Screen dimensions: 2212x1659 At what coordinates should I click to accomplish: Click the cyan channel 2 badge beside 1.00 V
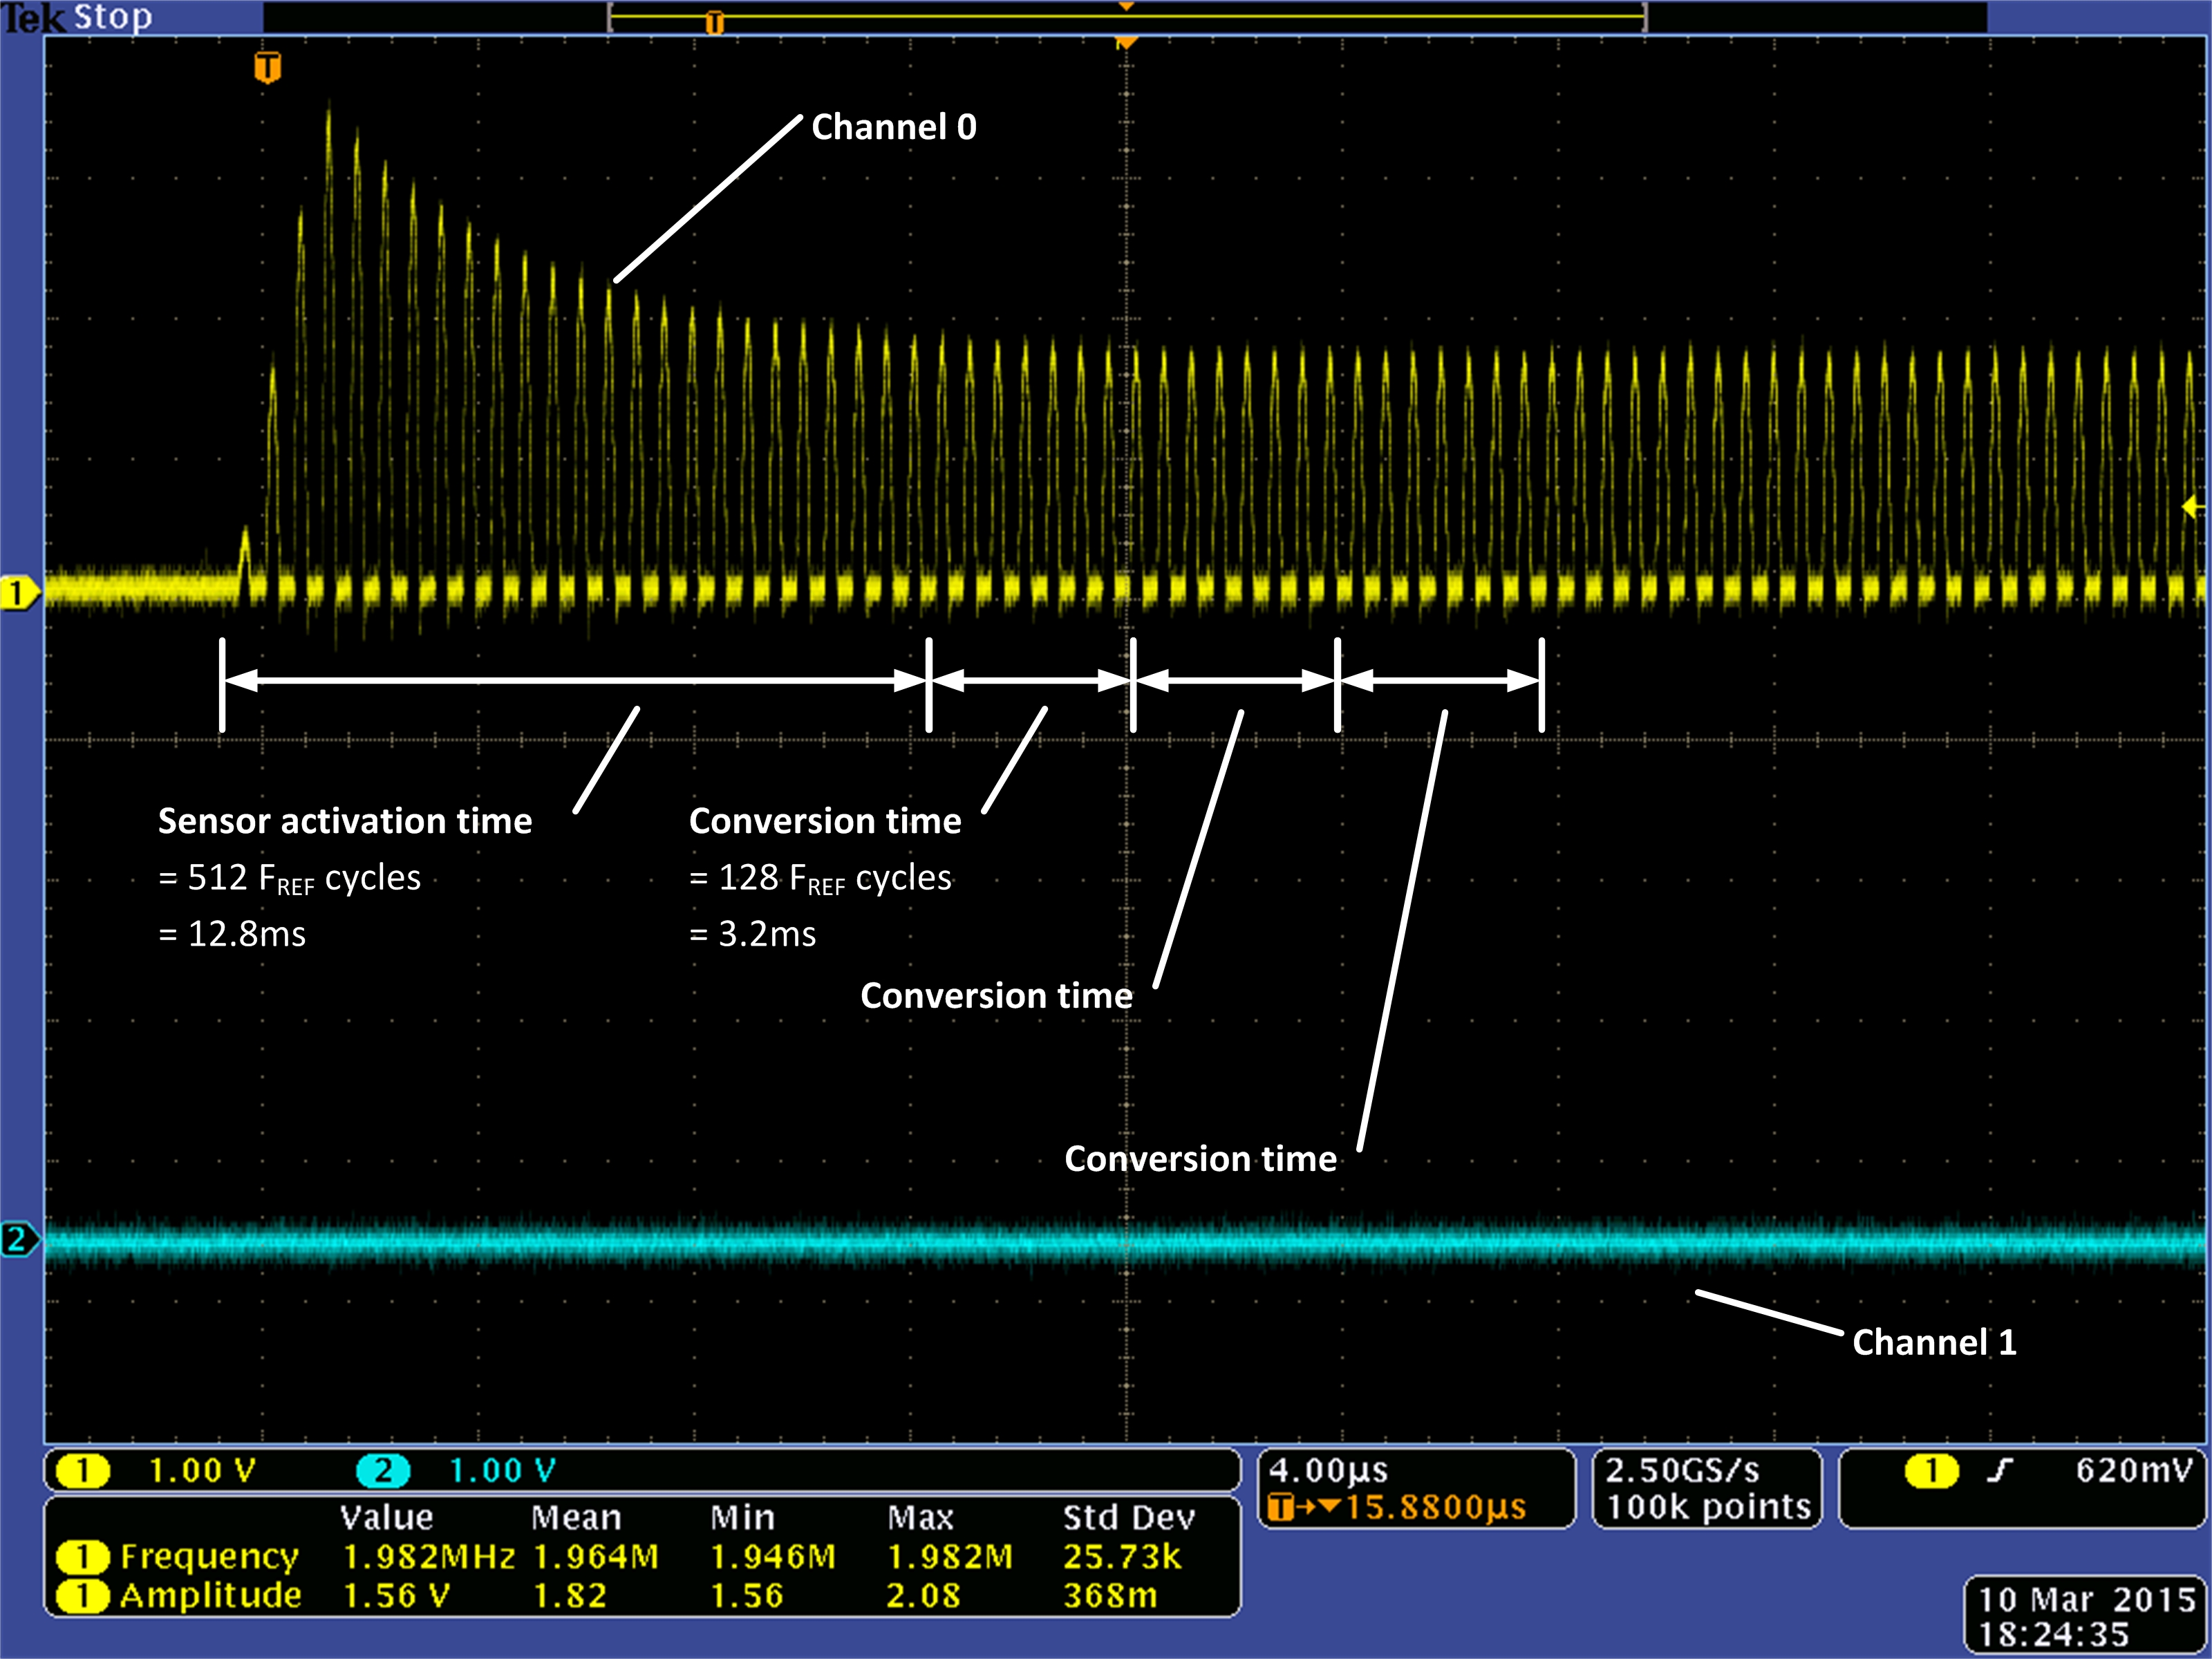(x=383, y=1470)
